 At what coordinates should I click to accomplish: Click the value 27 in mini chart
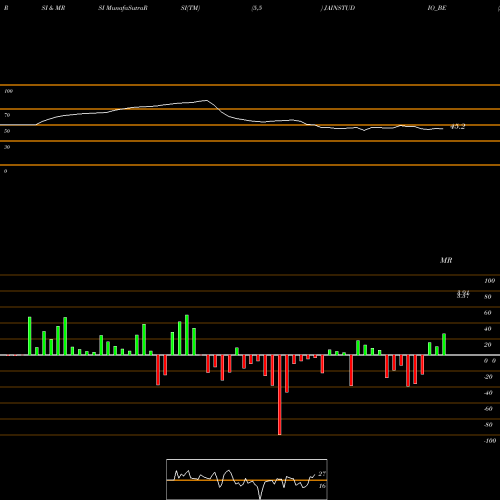[322, 474]
